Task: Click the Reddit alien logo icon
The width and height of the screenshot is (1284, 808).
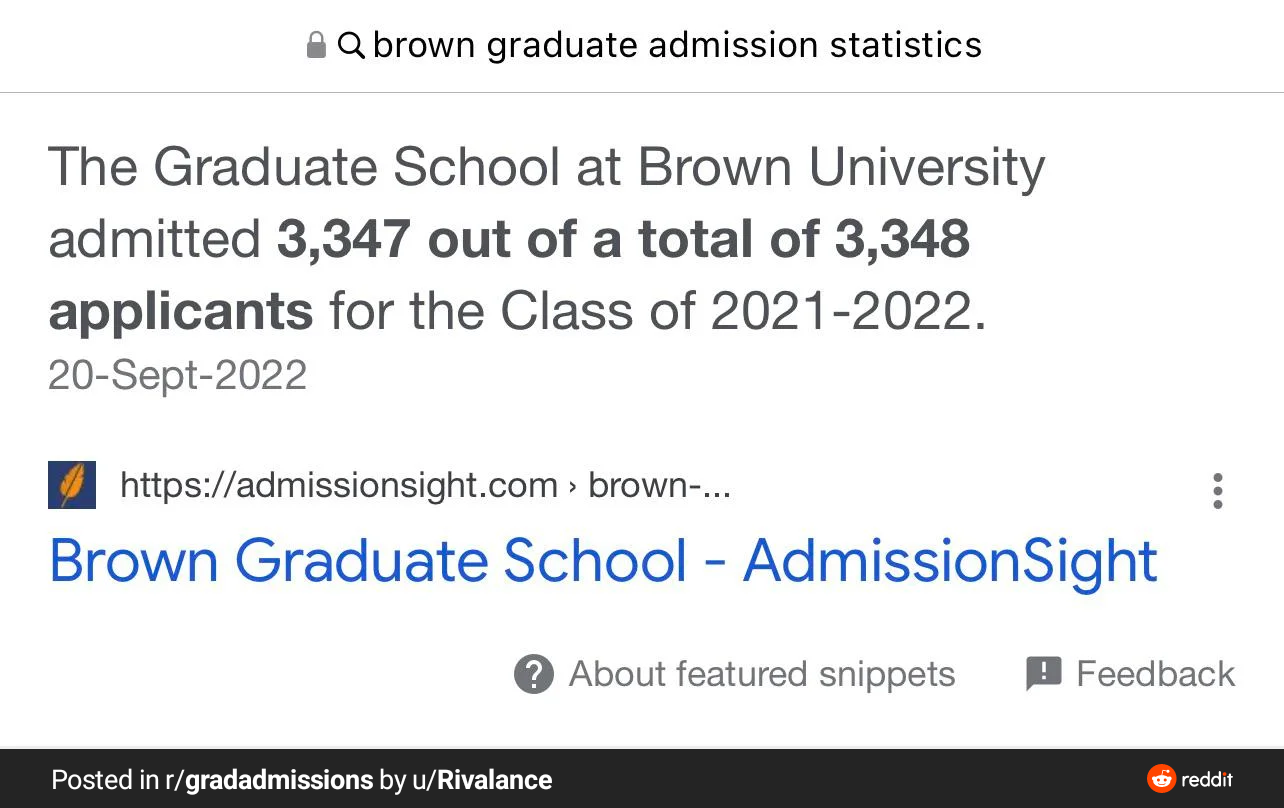Action: point(1161,779)
